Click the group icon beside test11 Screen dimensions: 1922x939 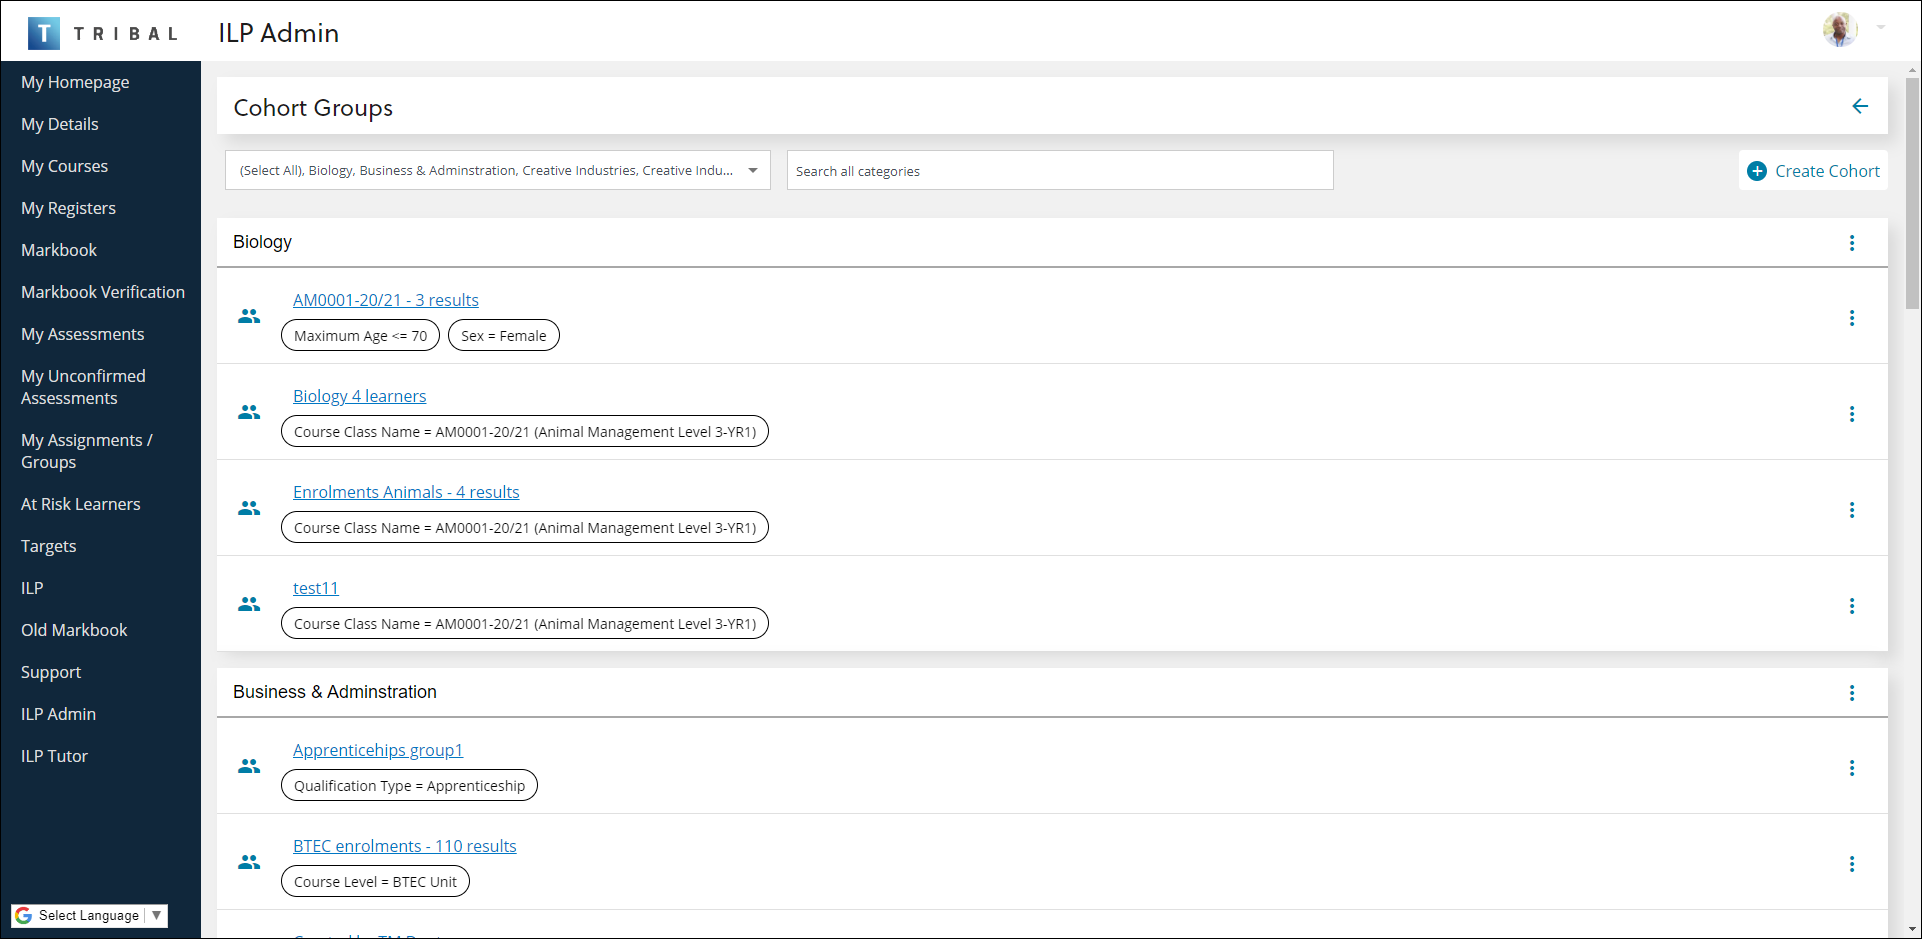(x=249, y=605)
